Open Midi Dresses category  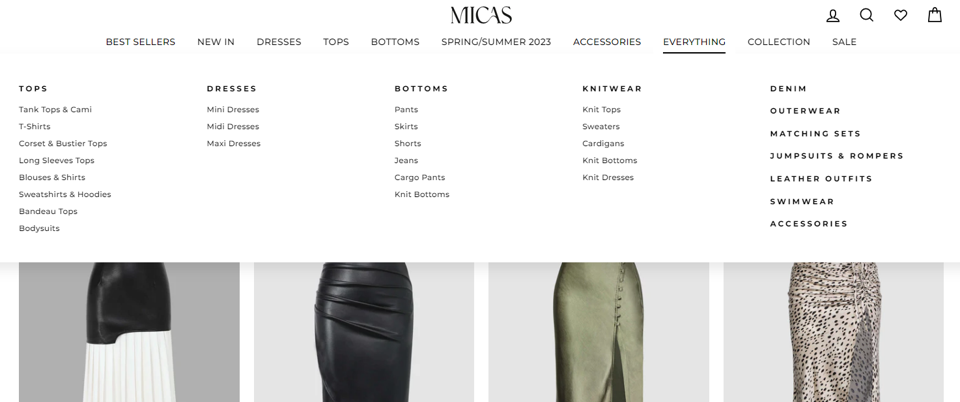[233, 127]
